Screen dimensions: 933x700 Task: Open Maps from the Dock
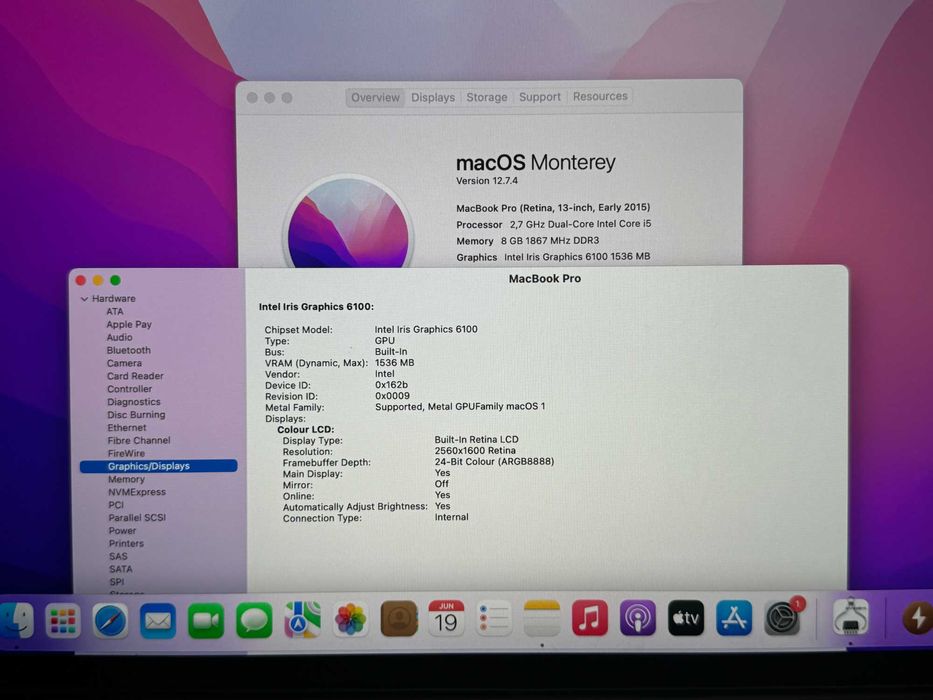pos(302,620)
